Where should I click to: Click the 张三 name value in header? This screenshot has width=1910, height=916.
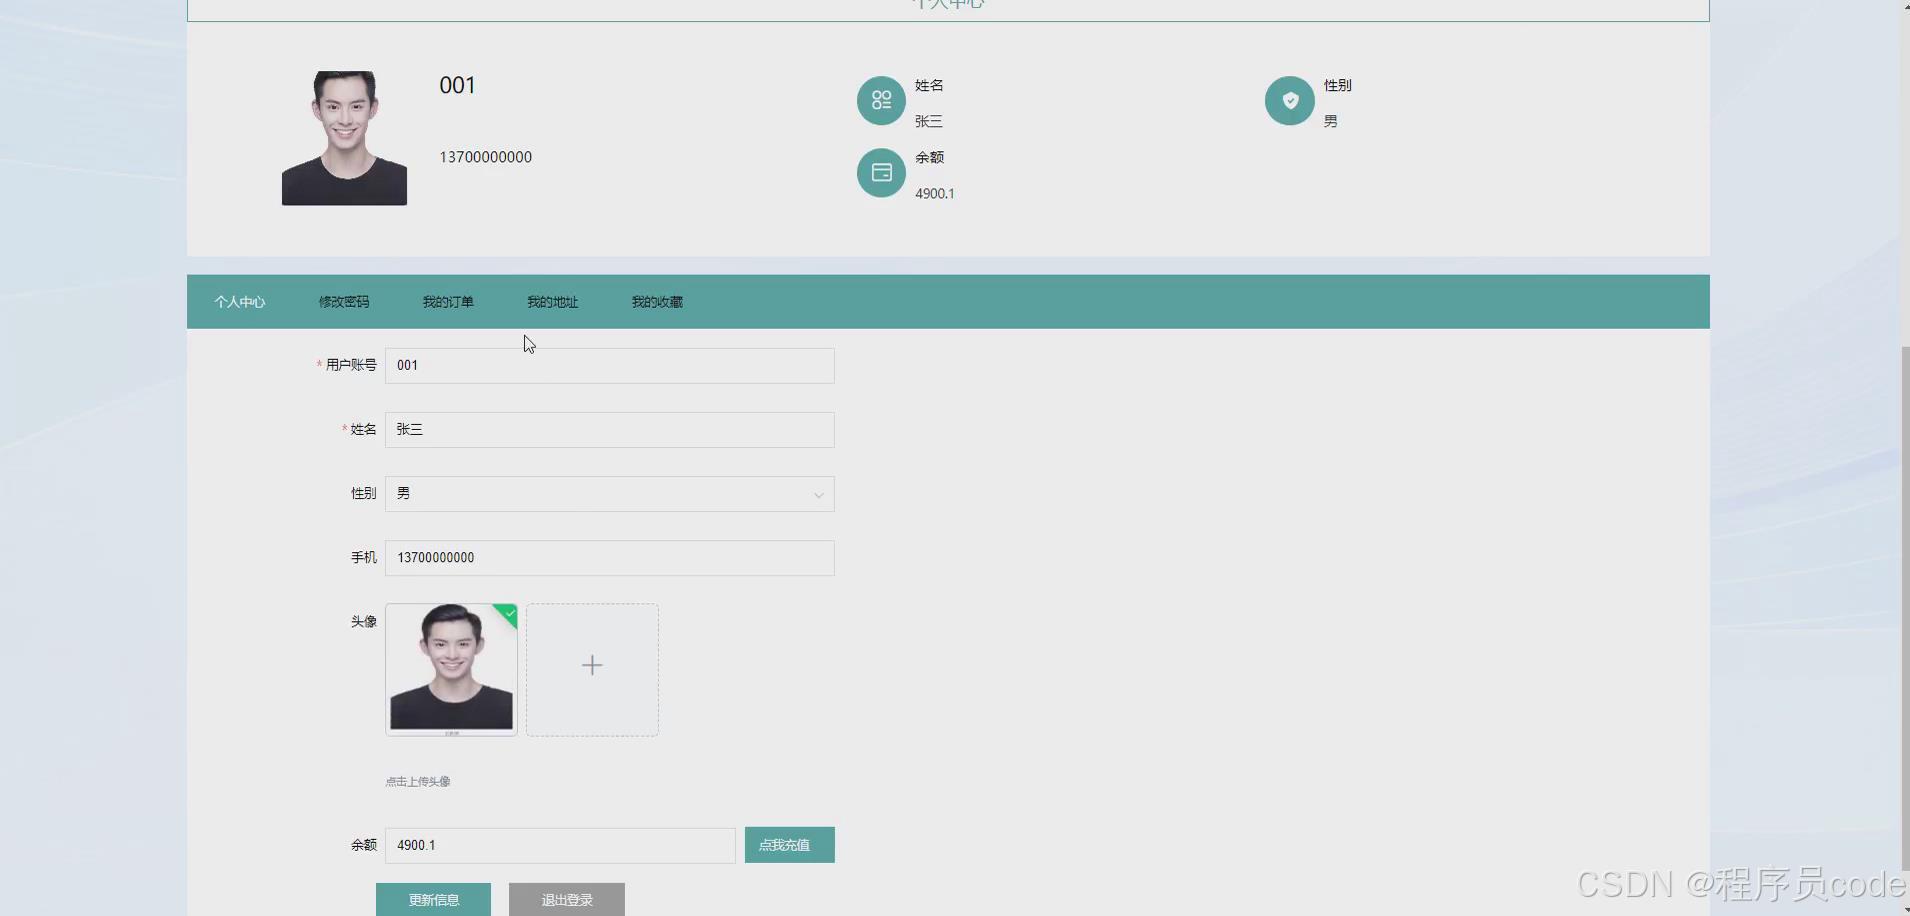(x=929, y=122)
